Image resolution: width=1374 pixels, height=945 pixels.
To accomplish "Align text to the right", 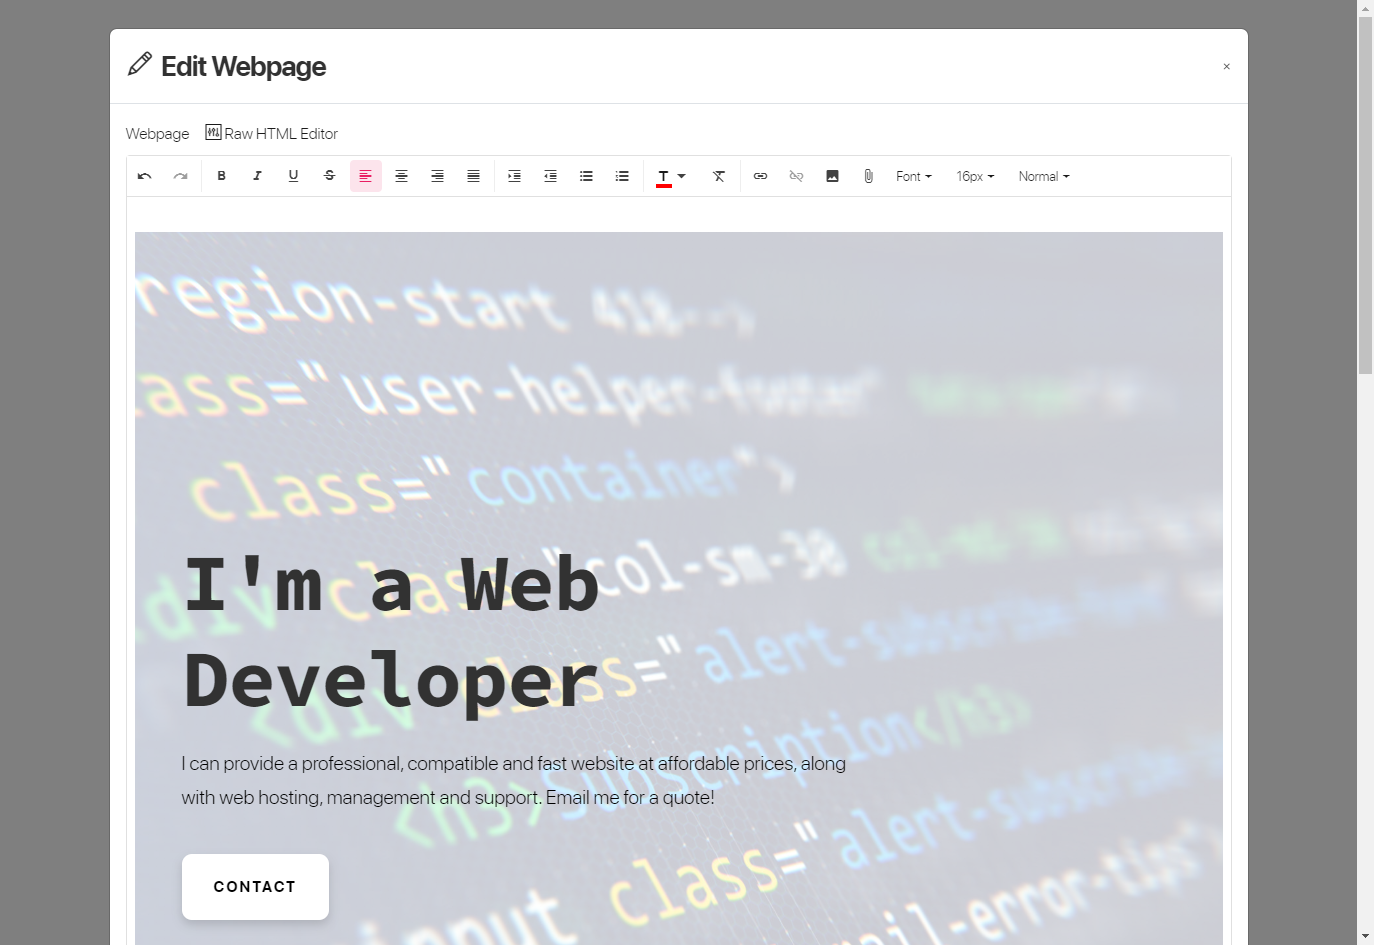I will point(438,176).
